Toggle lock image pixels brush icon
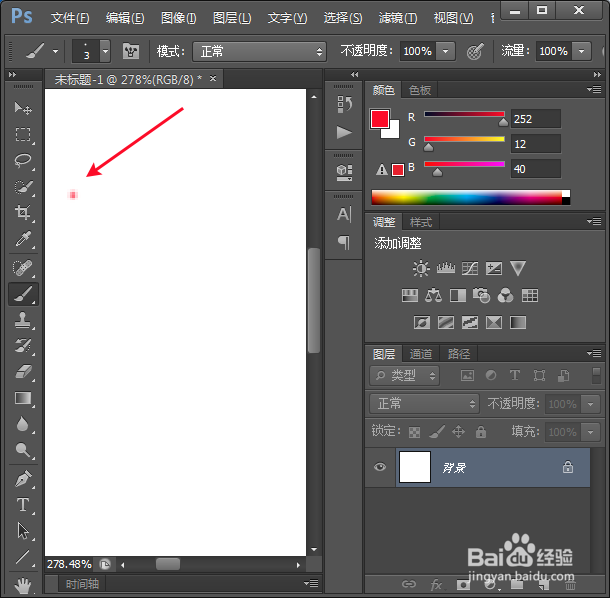The width and height of the screenshot is (610, 598). [437, 431]
